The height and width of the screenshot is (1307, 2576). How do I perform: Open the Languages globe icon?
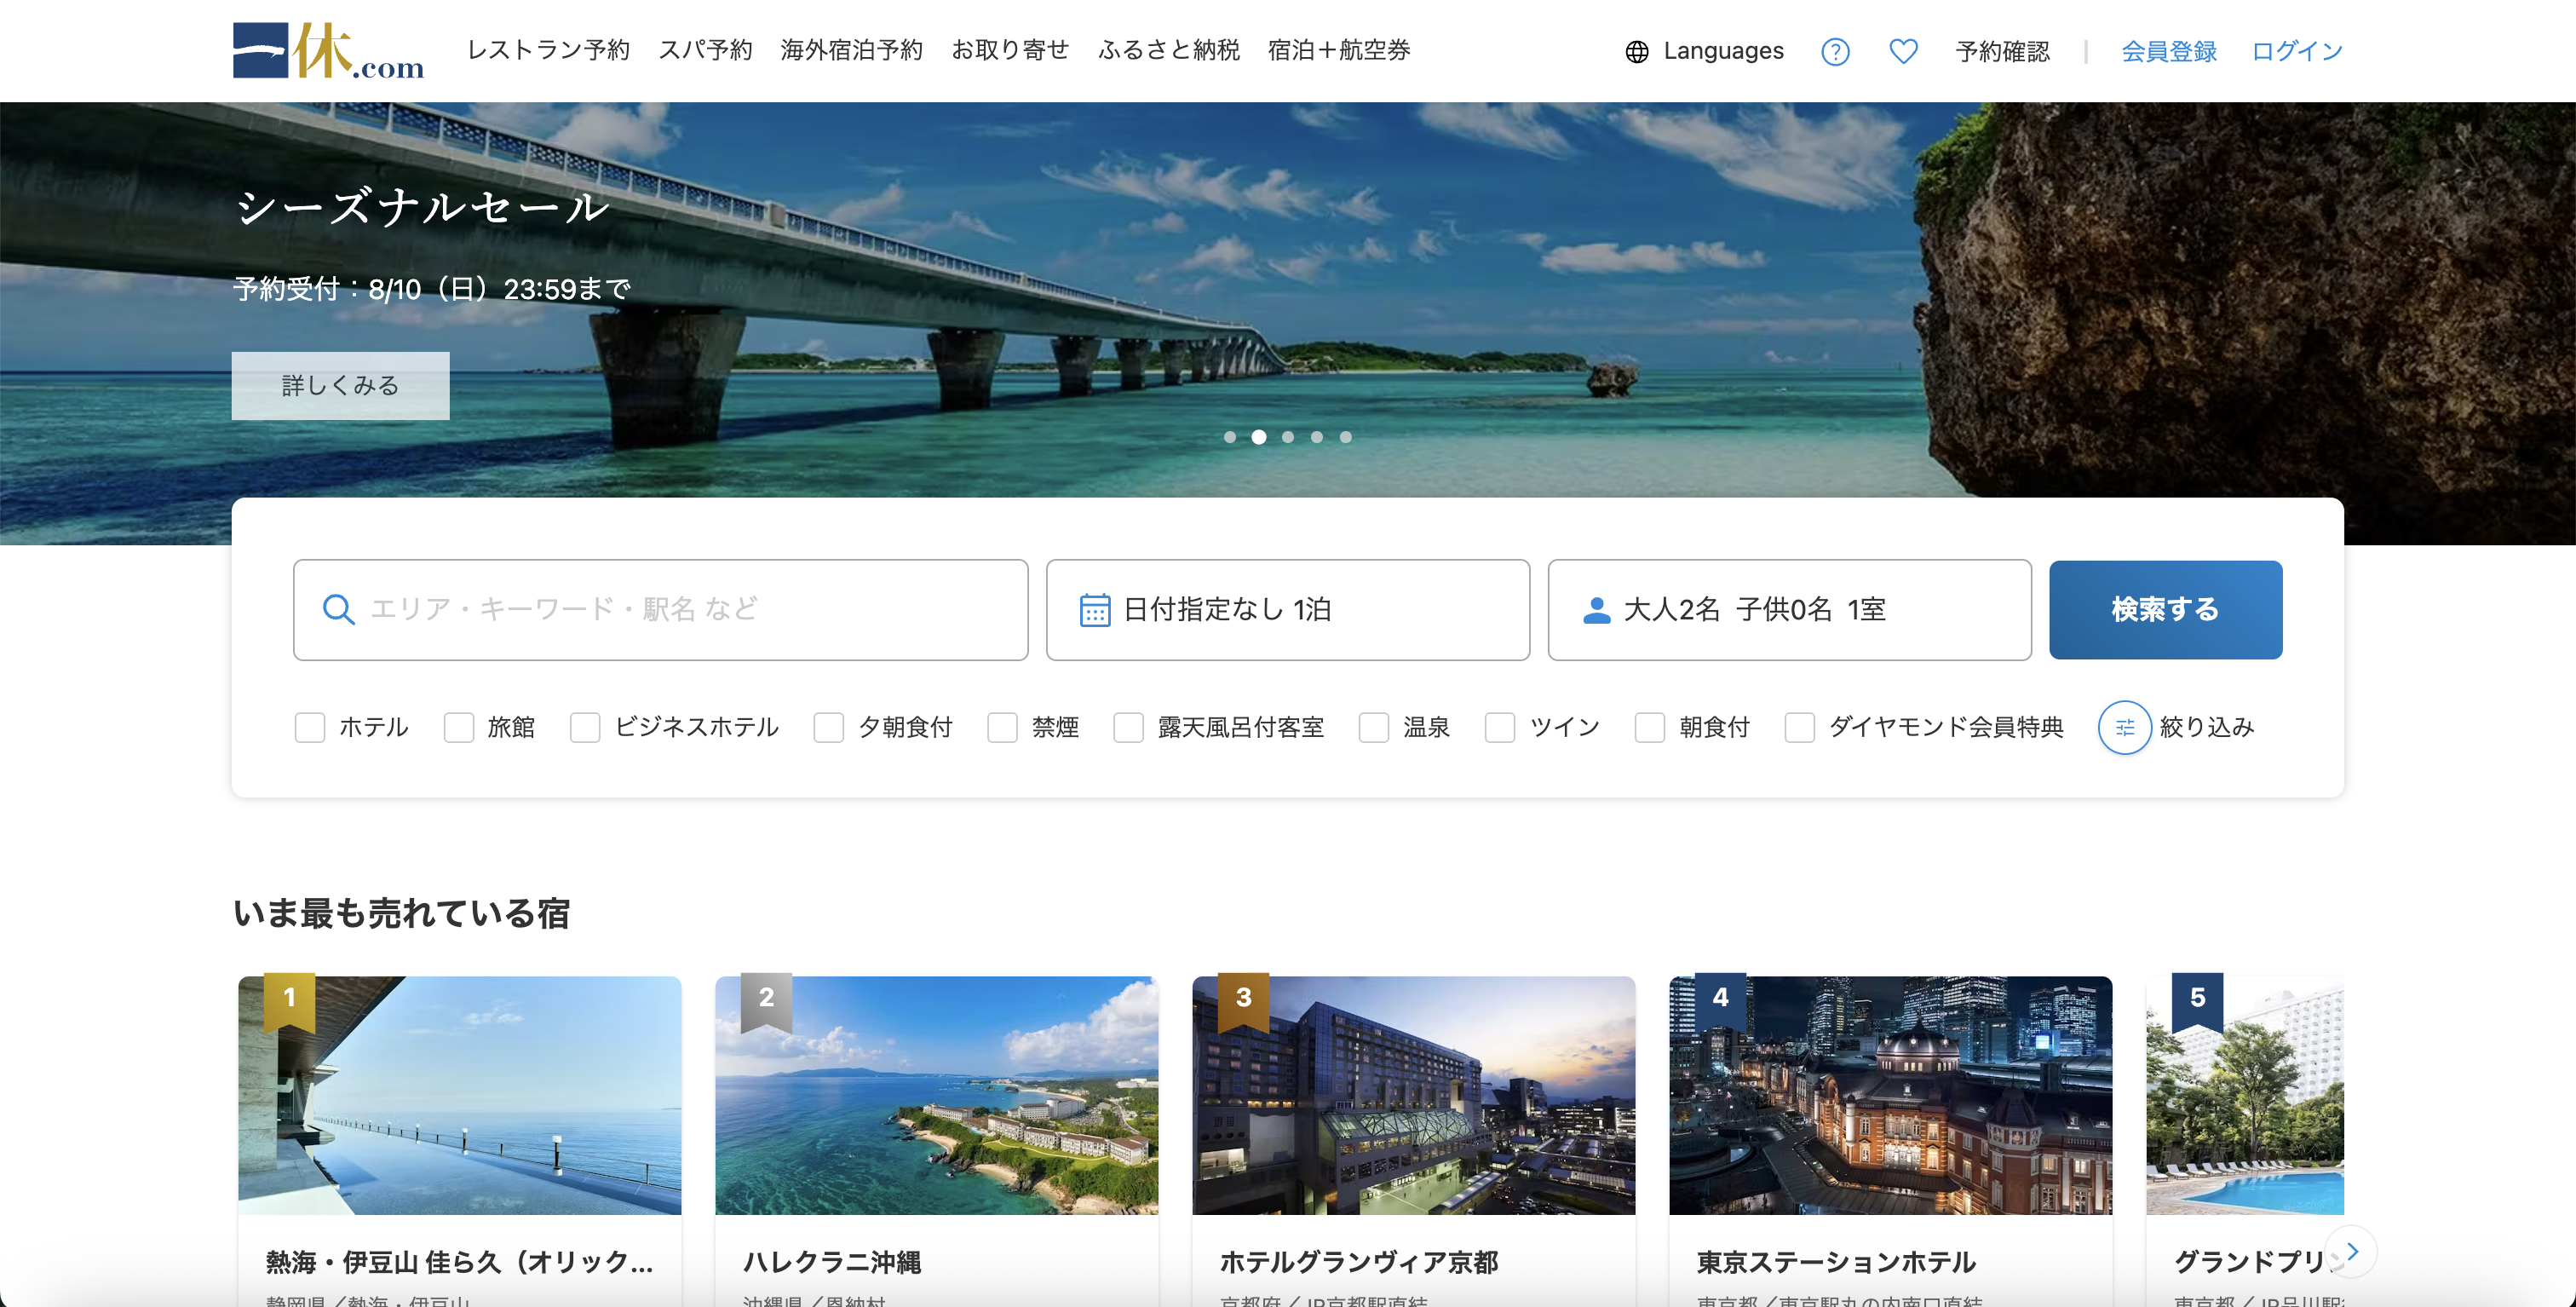click(1638, 51)
